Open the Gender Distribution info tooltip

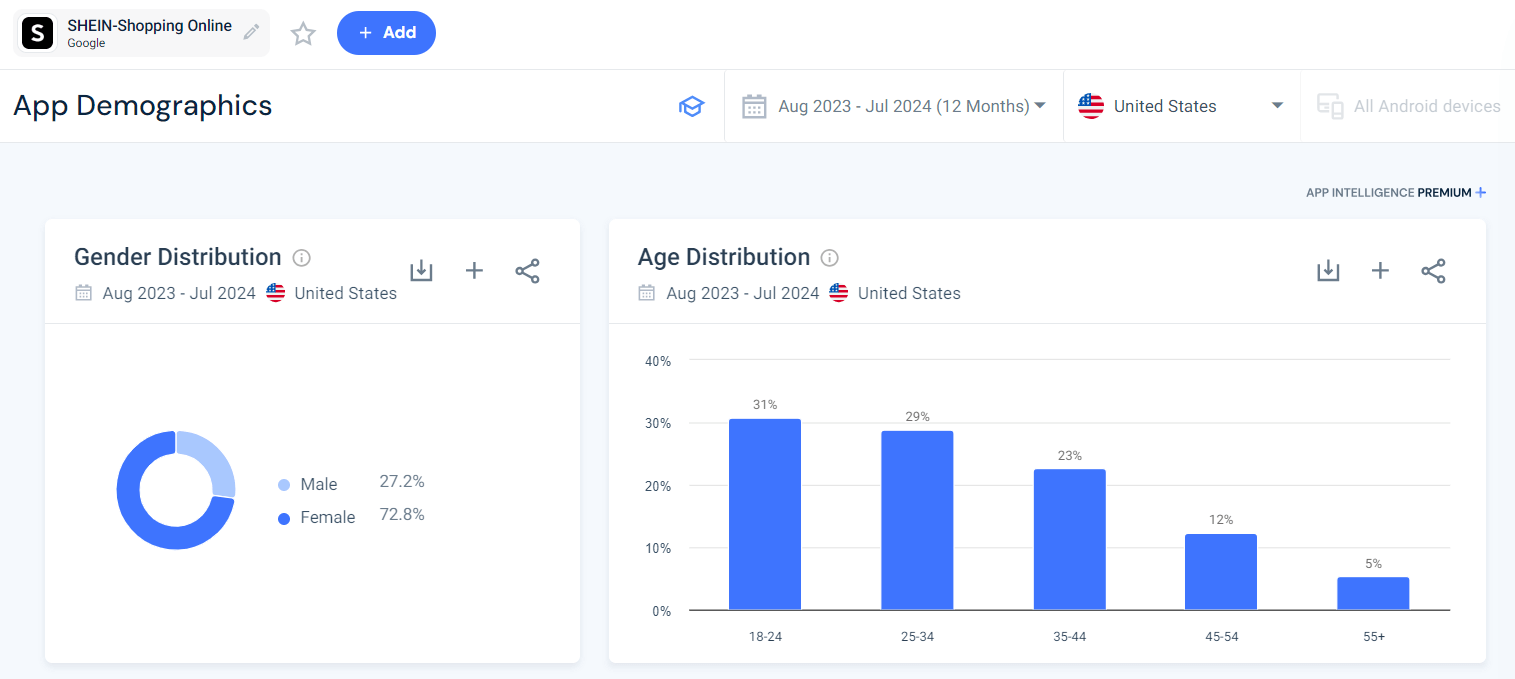click(x=301, y=258)
